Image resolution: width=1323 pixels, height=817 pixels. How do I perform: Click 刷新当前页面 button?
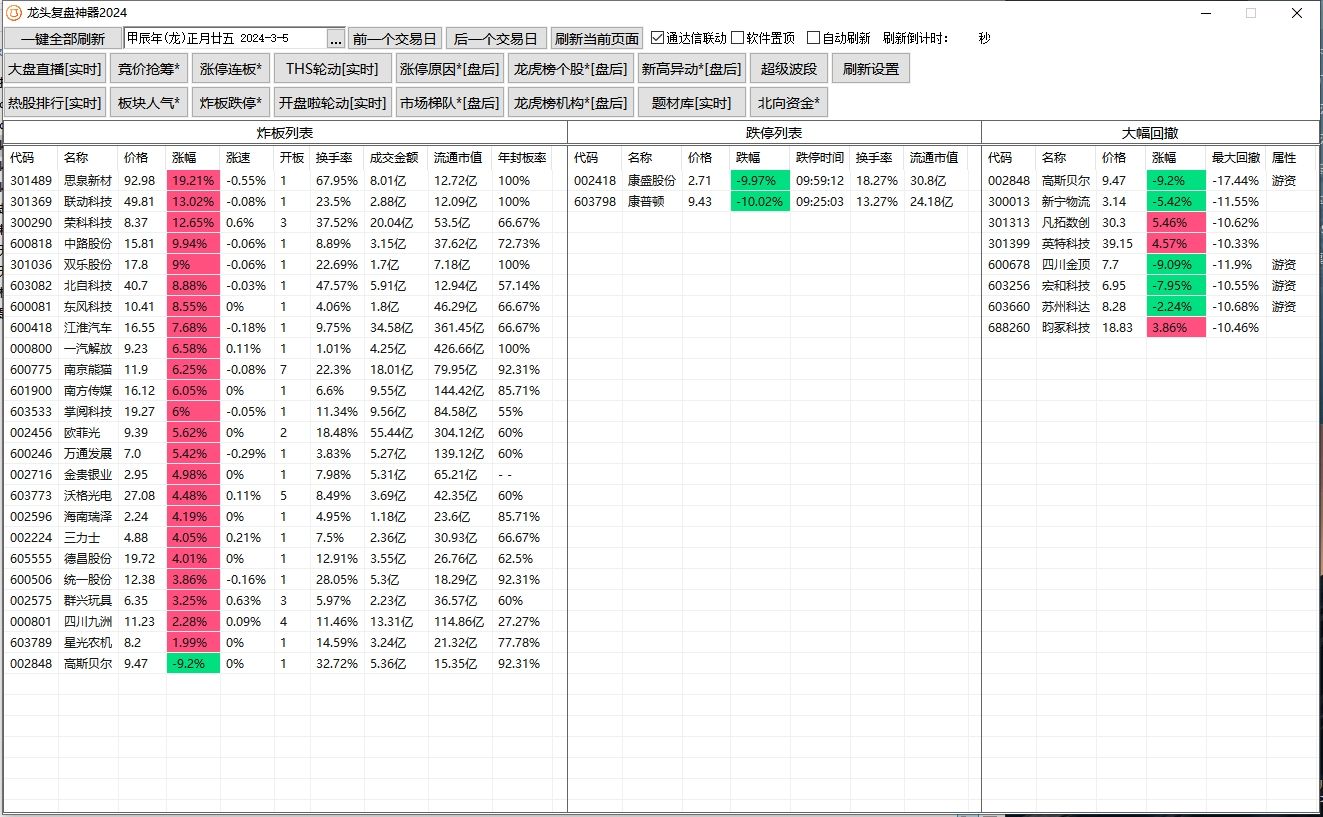click(x=597, y=39)
